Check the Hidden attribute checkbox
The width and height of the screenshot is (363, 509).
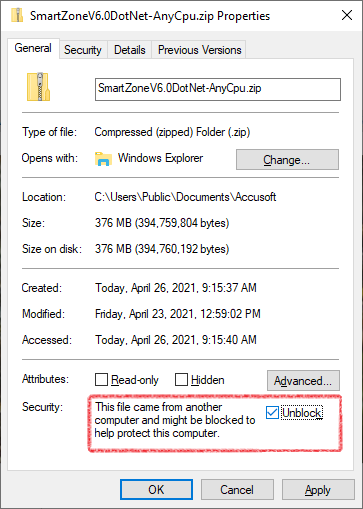181,379
